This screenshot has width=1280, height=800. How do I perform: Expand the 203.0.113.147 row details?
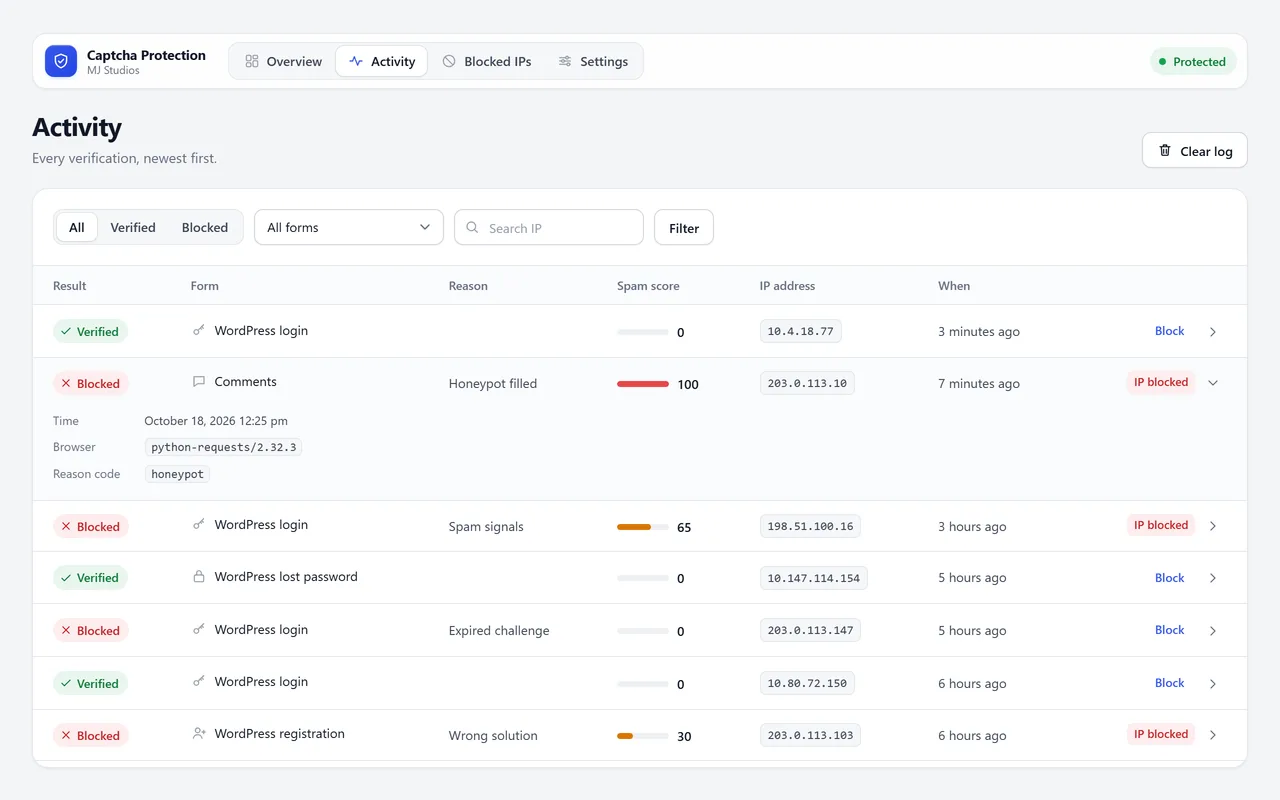point(1213,631)
